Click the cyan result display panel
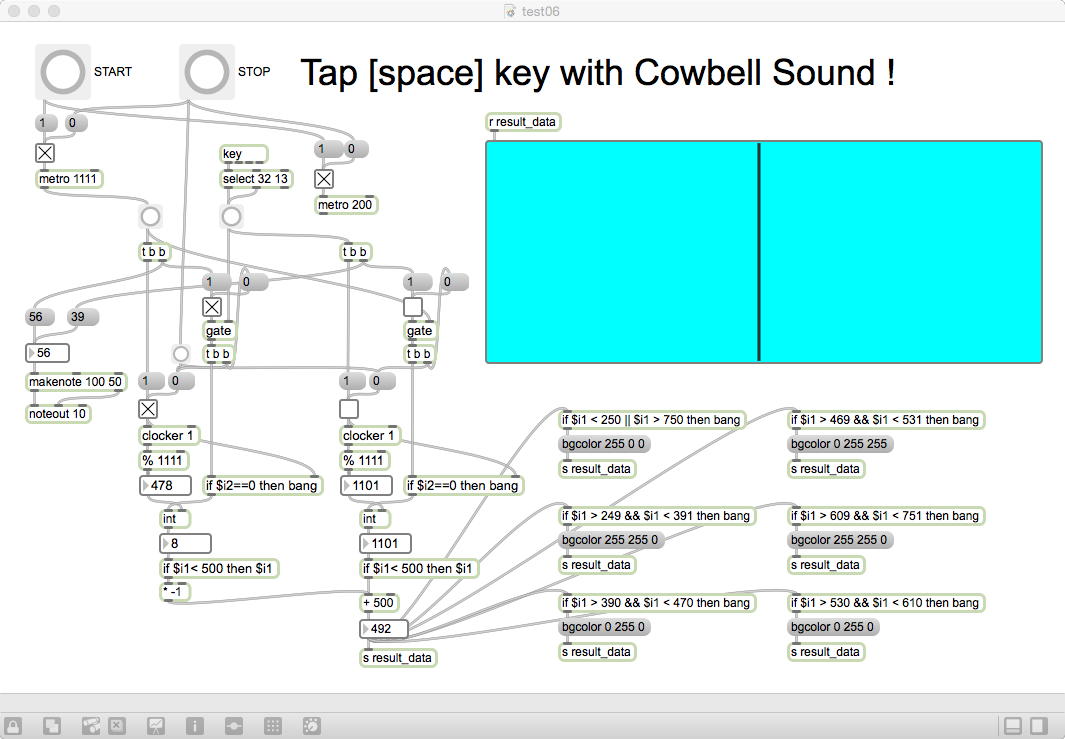Screen dimensions: 1065x739 pyautogui.click(x=764, y=252)
